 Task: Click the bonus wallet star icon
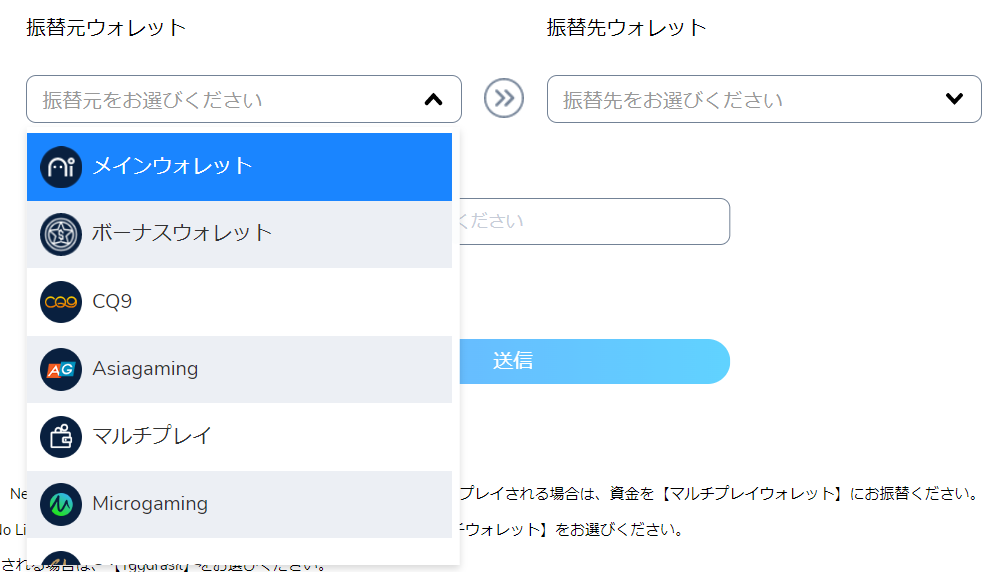(x=61, y=234)
